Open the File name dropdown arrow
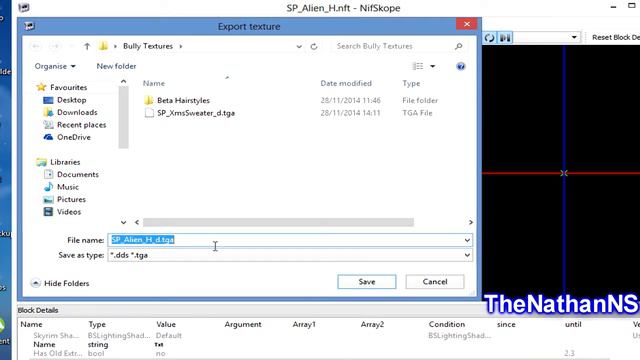The width and height of the screenshot is (640, 360). 467,240
